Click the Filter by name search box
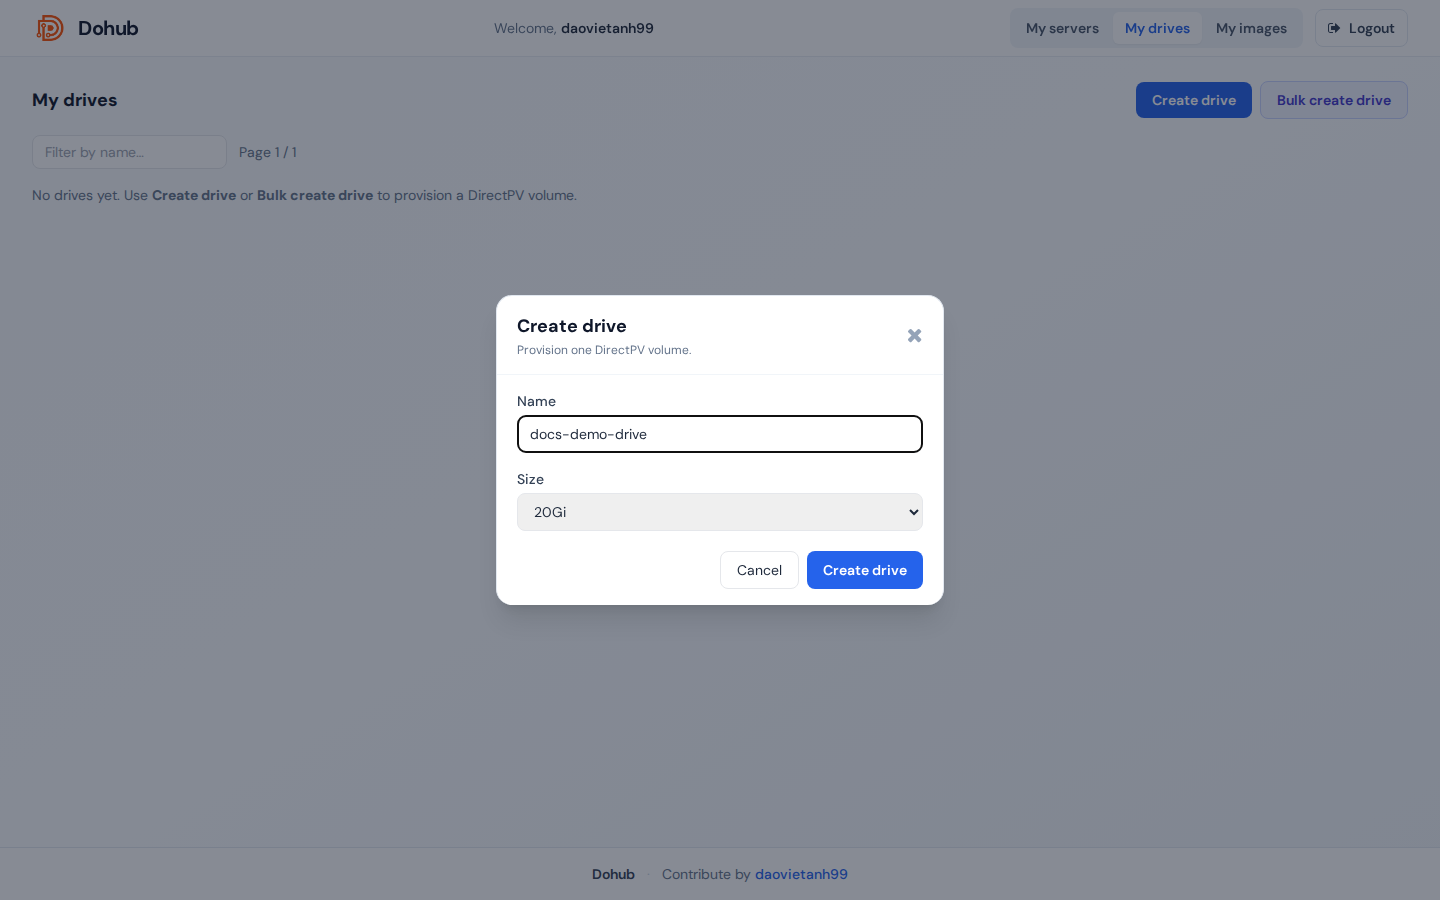This screenshot has width=1440, height=900. pyautogui.click(x=130, y=152)
